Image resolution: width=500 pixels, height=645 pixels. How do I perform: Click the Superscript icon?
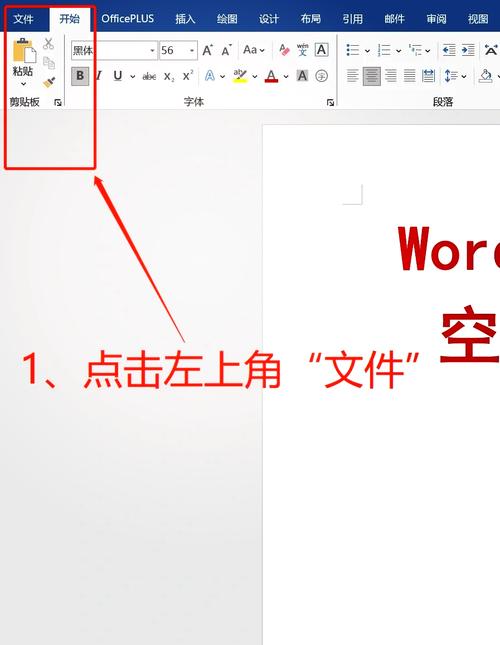point(188,76)
